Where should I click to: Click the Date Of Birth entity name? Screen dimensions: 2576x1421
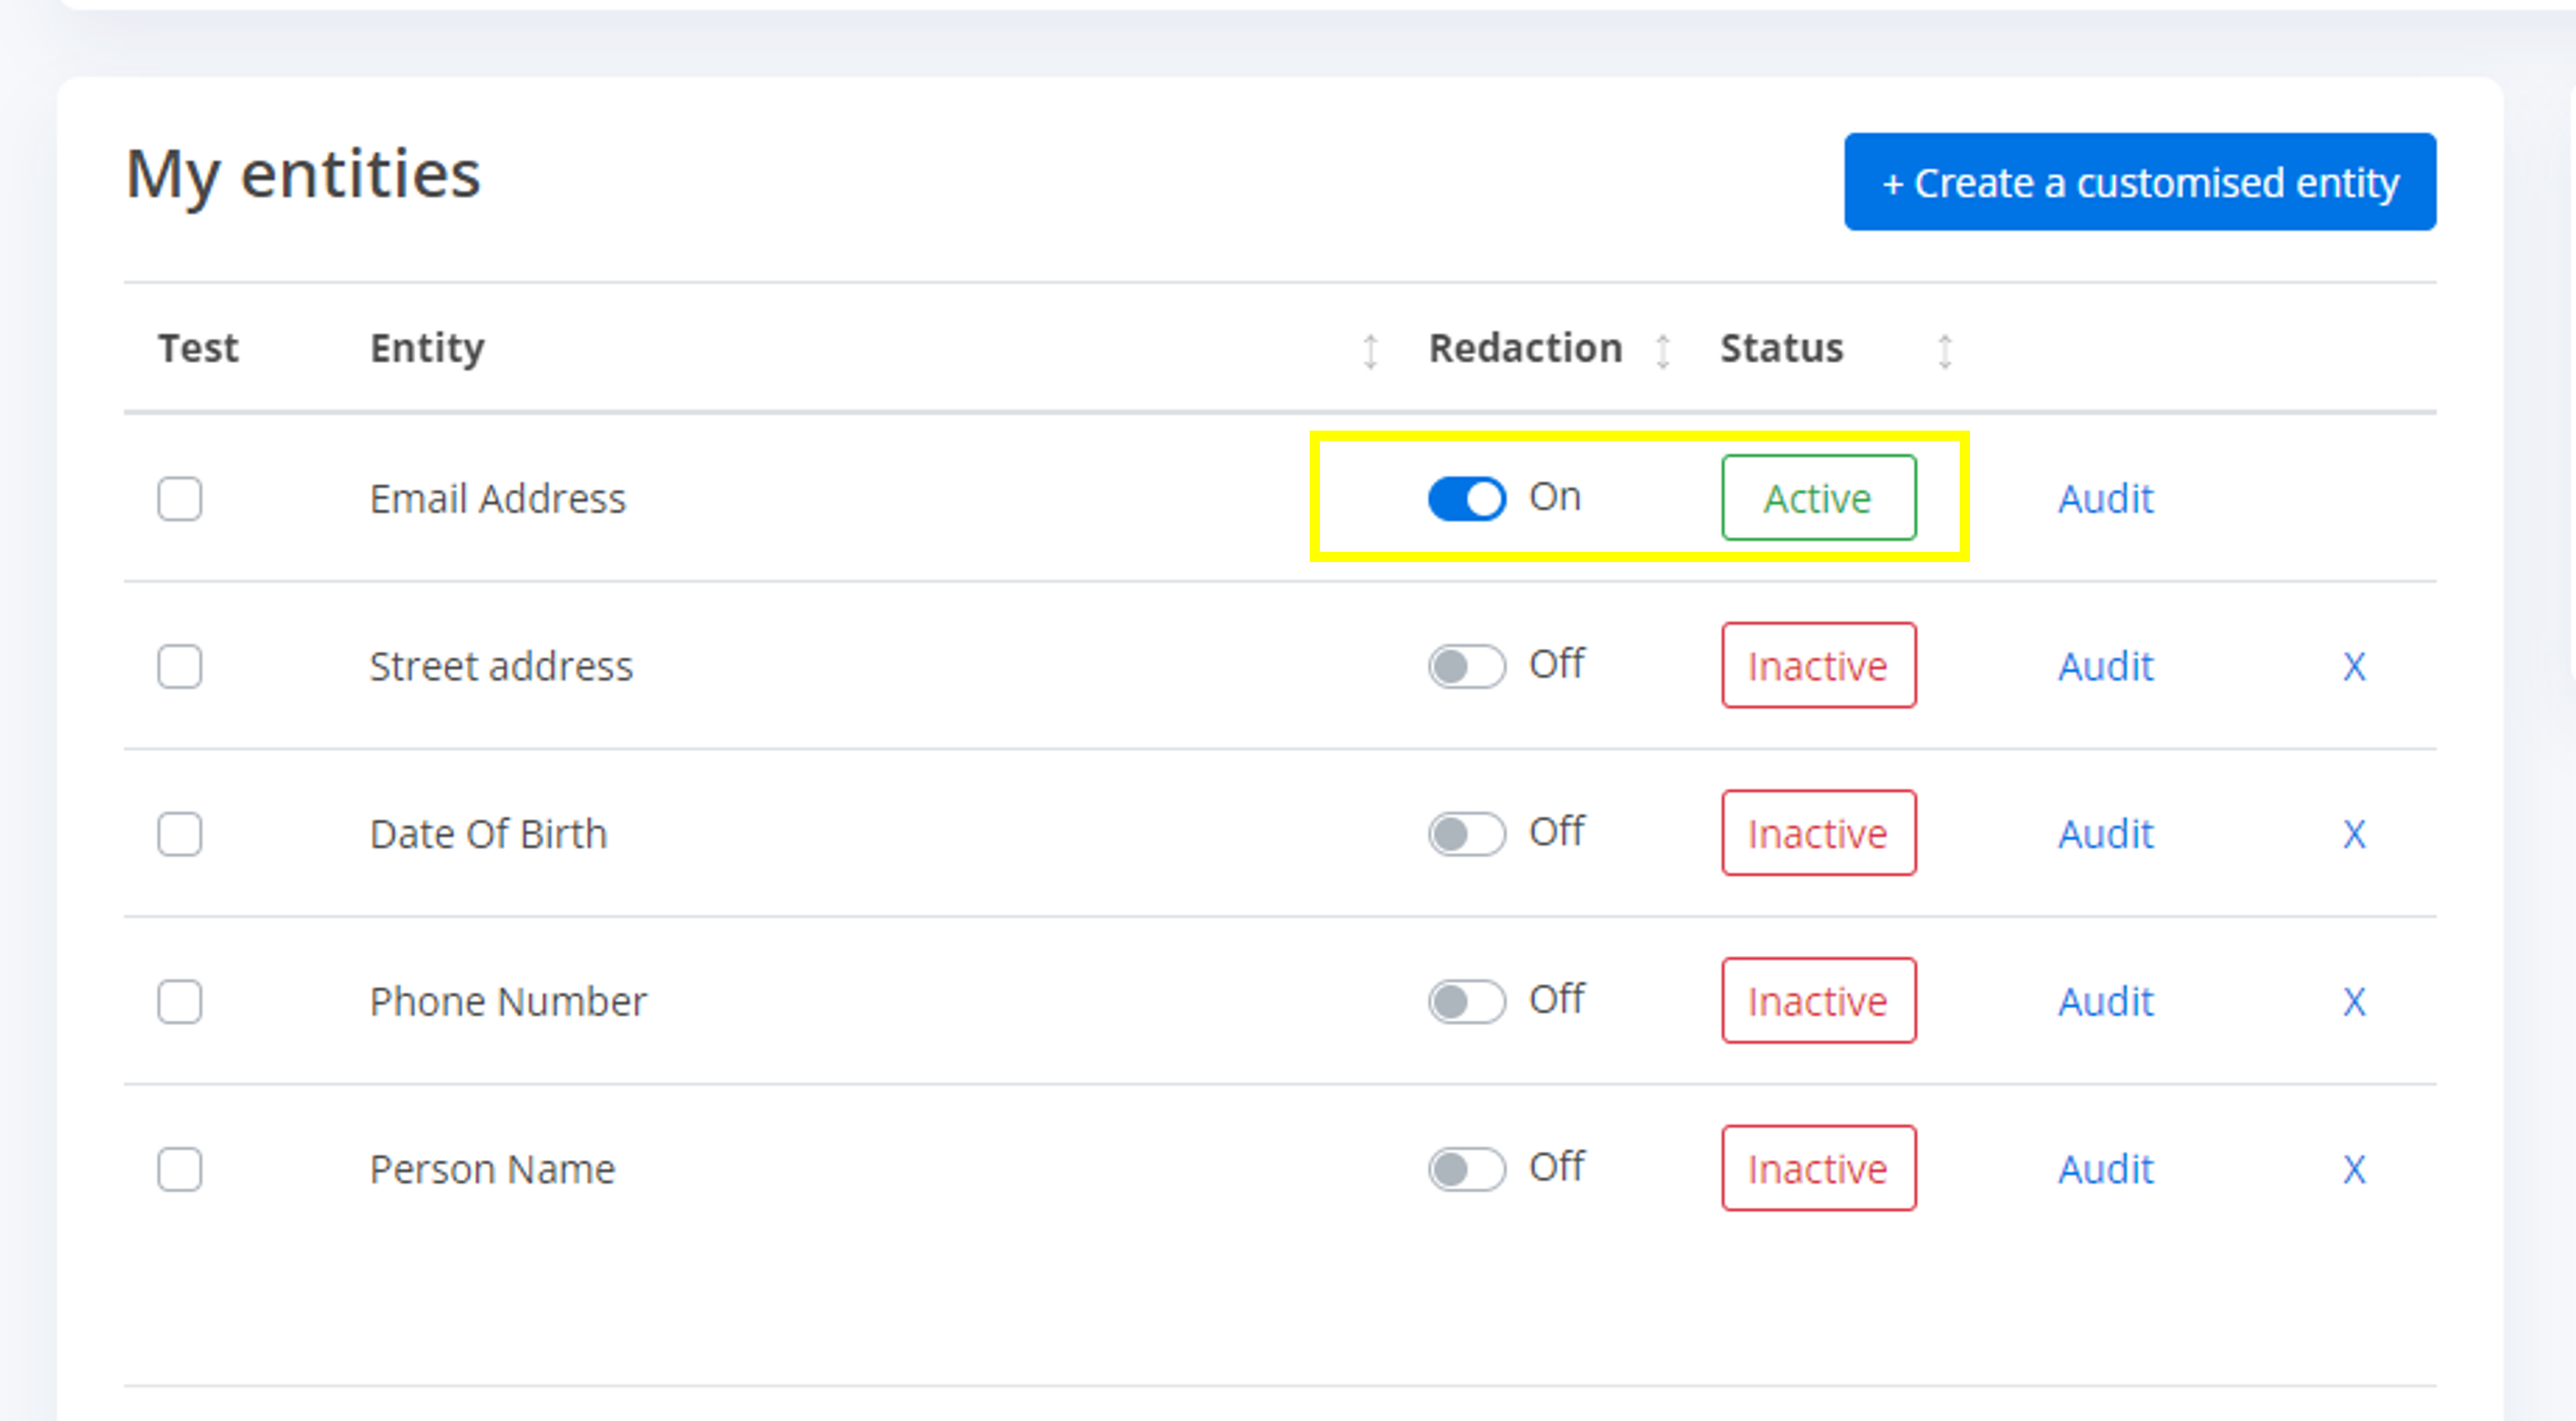[x=488, y=834]
